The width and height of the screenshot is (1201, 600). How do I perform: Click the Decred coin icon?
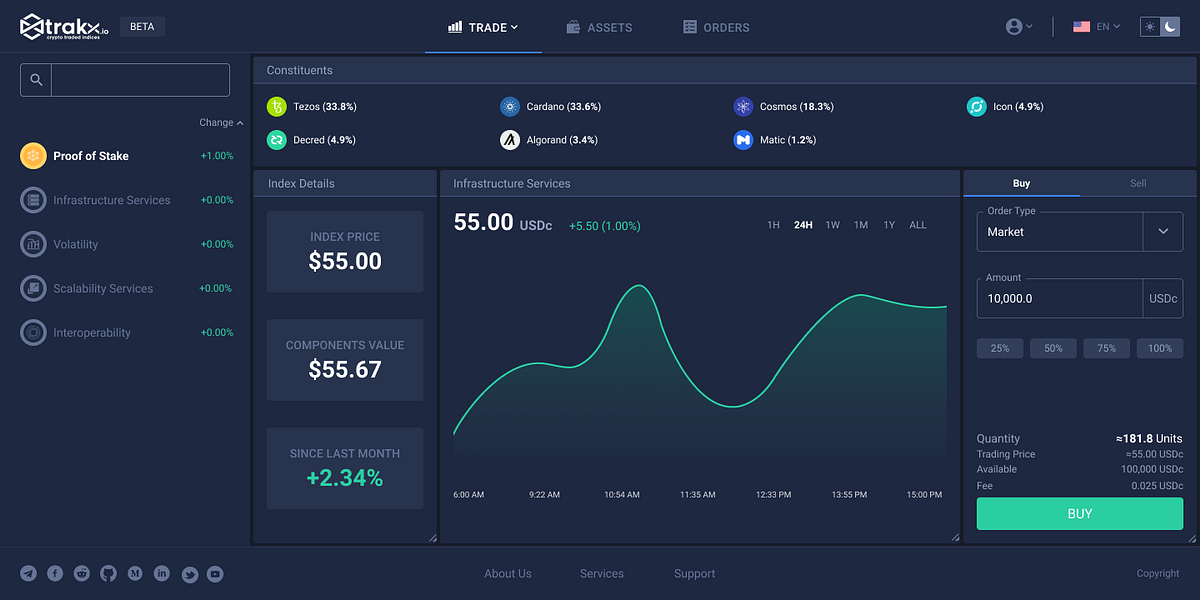[x=277, y=140]
